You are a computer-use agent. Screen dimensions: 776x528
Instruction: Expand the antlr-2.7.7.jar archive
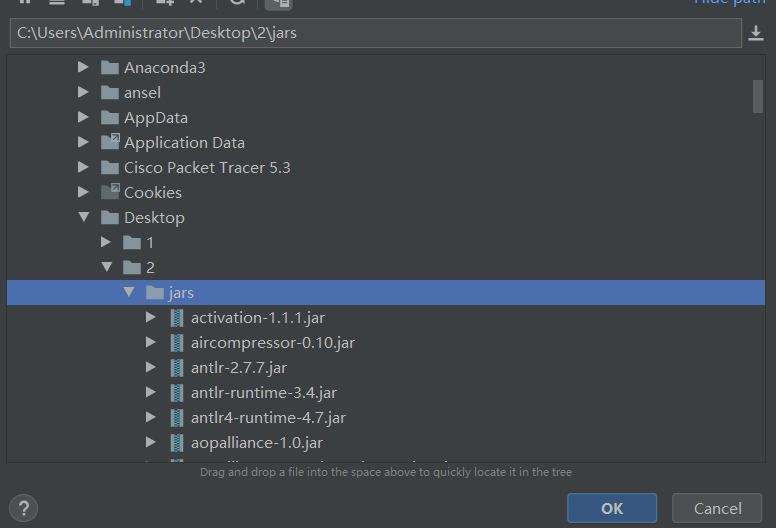coord(150,367)
